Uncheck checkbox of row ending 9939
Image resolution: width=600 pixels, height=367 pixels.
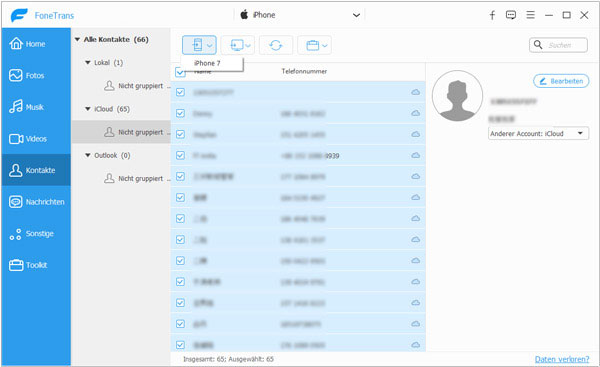point(180,155)
